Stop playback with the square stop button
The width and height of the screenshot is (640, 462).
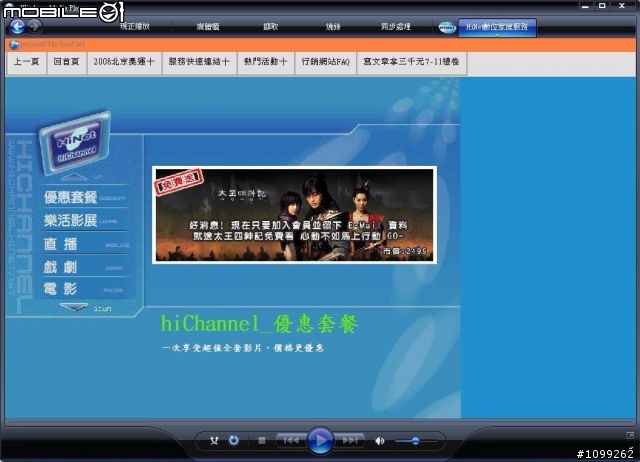coord(262,440)
